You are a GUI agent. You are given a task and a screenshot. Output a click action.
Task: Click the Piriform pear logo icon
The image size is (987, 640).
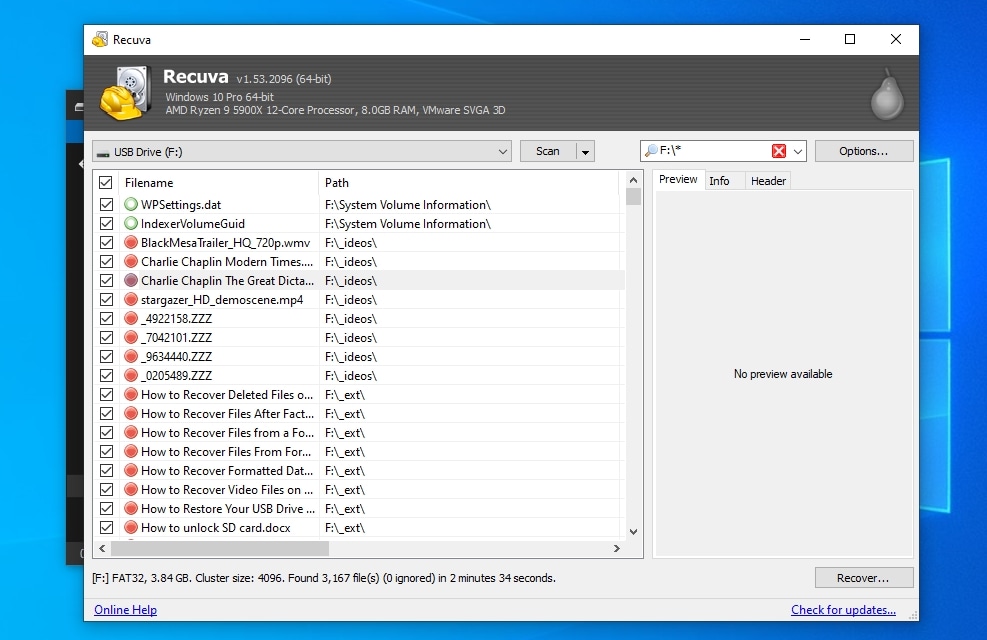point(887,94)
